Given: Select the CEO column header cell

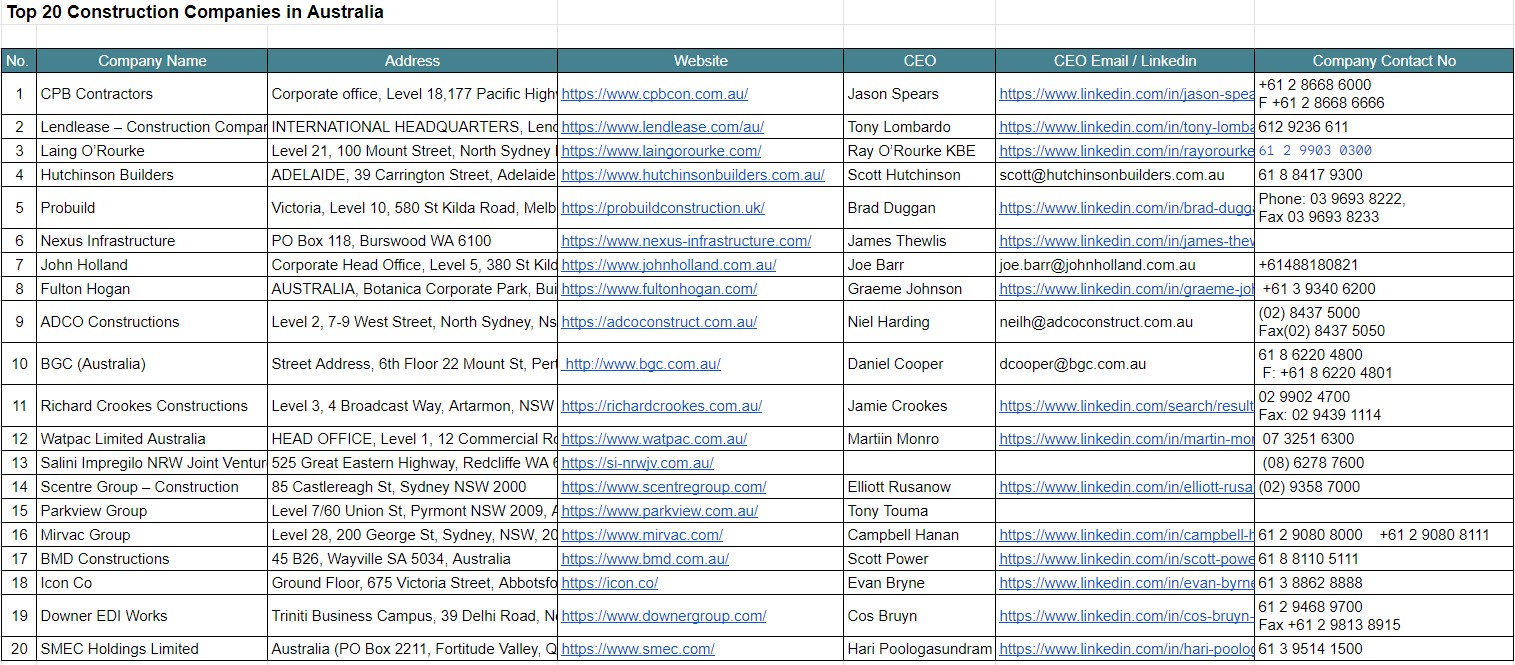Looking at the screenshot, I should coord(919,61).
